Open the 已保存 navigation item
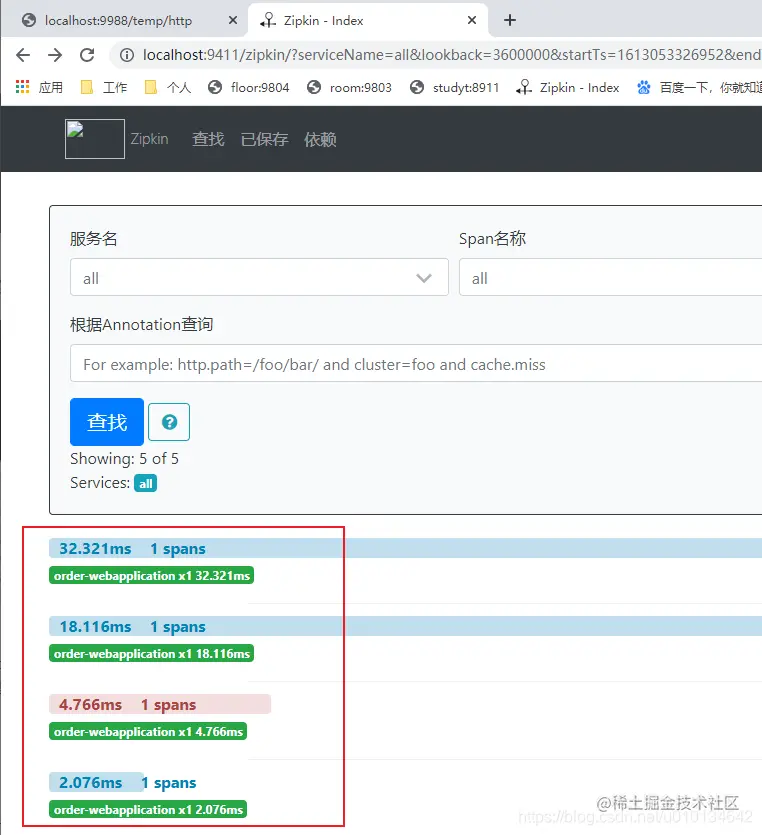Viewport: 762px width, 835px height. coord(265,140)
